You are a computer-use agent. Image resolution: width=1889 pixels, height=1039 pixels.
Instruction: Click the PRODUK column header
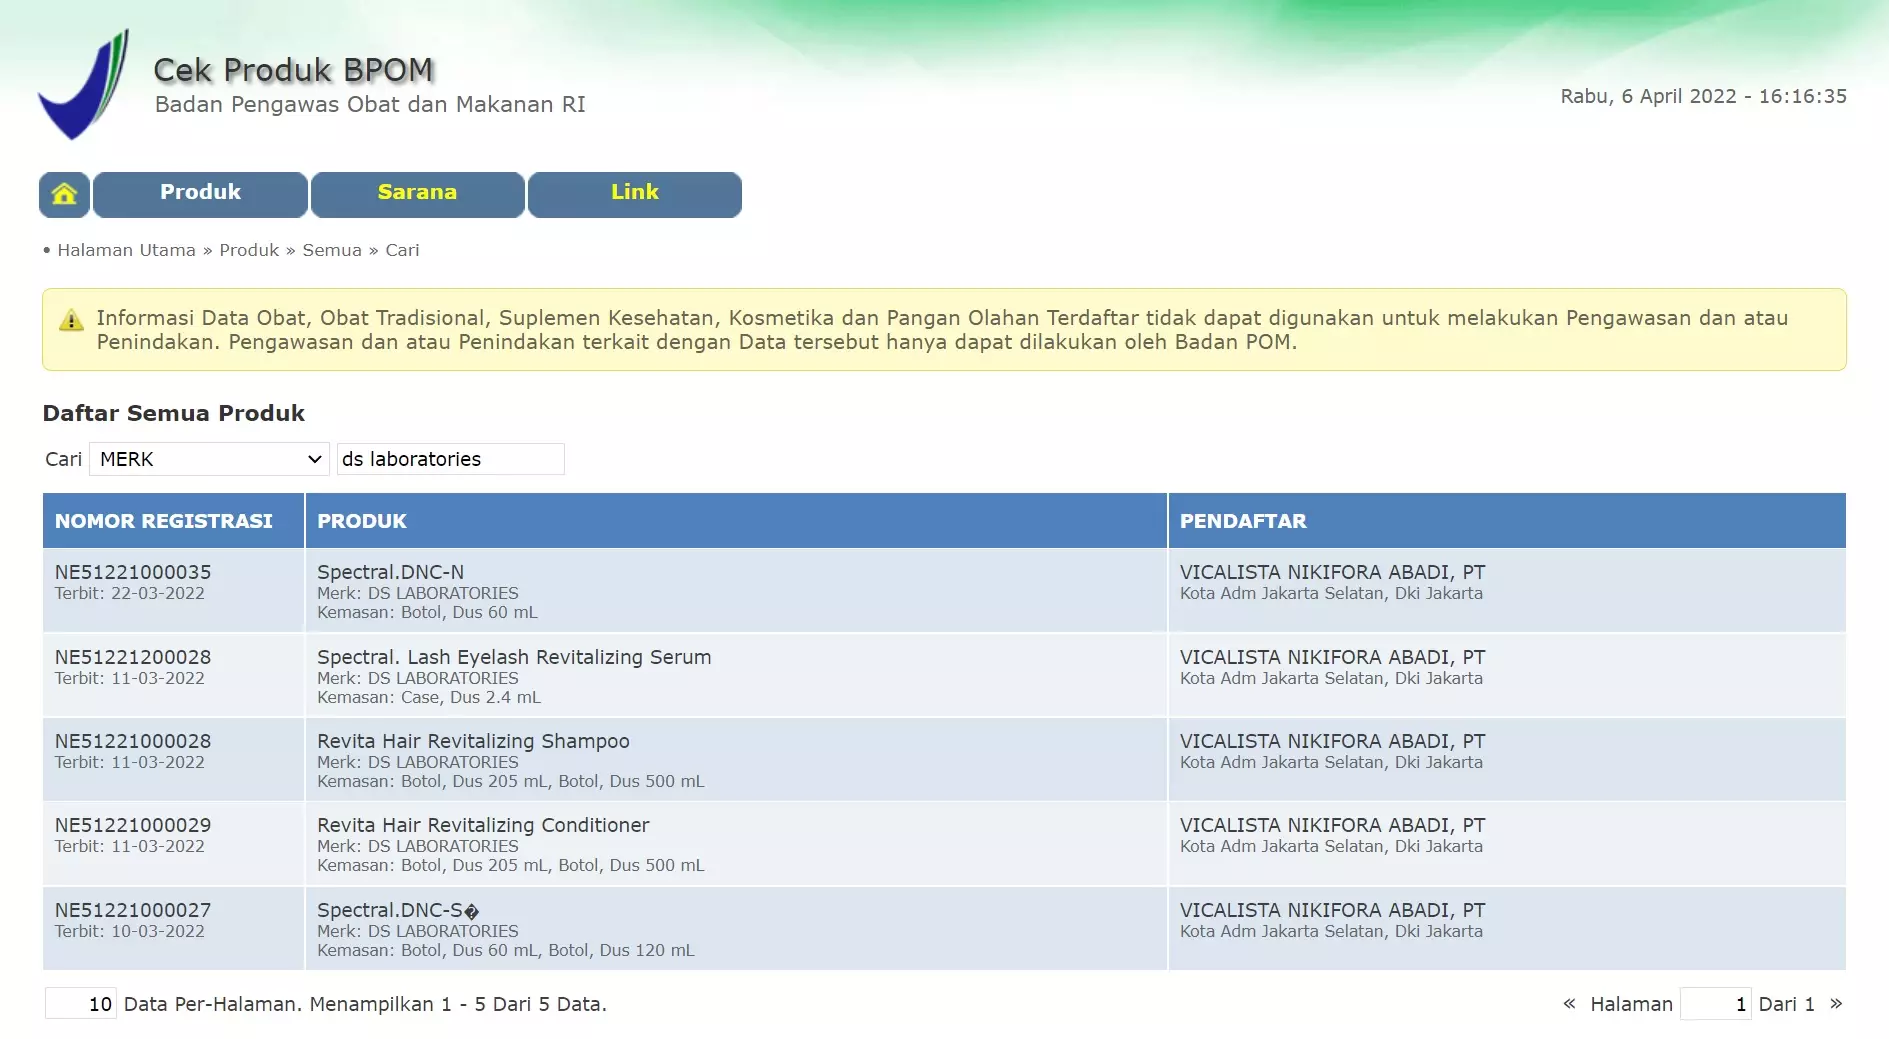pyautogui.click(x=736, y=521)
